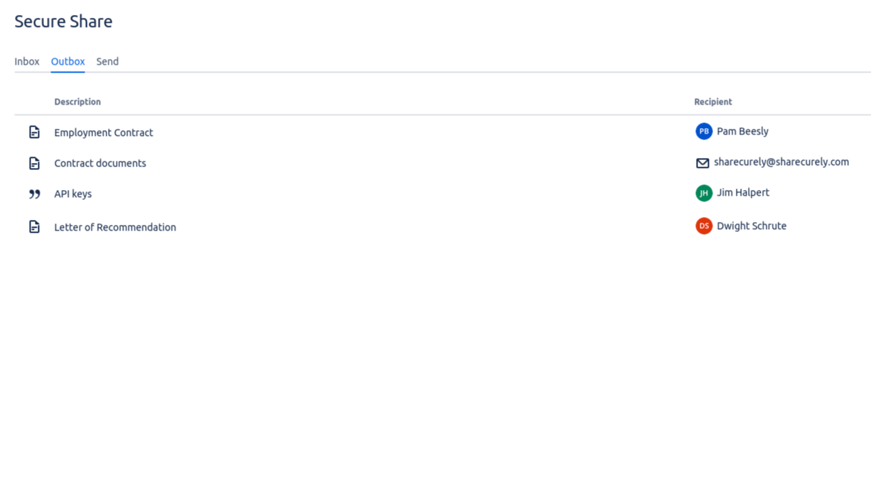Image resolution: width=871 pixels, height=496 pixels.
Task: Switch to the Inbox tab
Action: click(x=27, y=62)
